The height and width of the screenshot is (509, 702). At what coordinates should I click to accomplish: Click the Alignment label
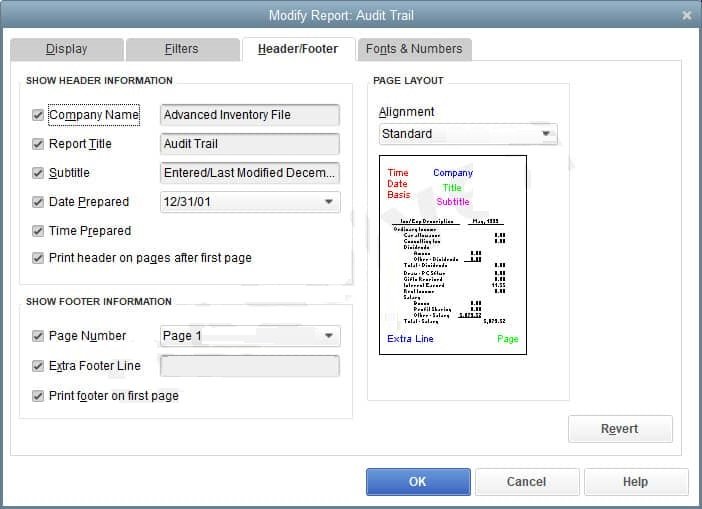pyautogui.click(x=407, y=112)
